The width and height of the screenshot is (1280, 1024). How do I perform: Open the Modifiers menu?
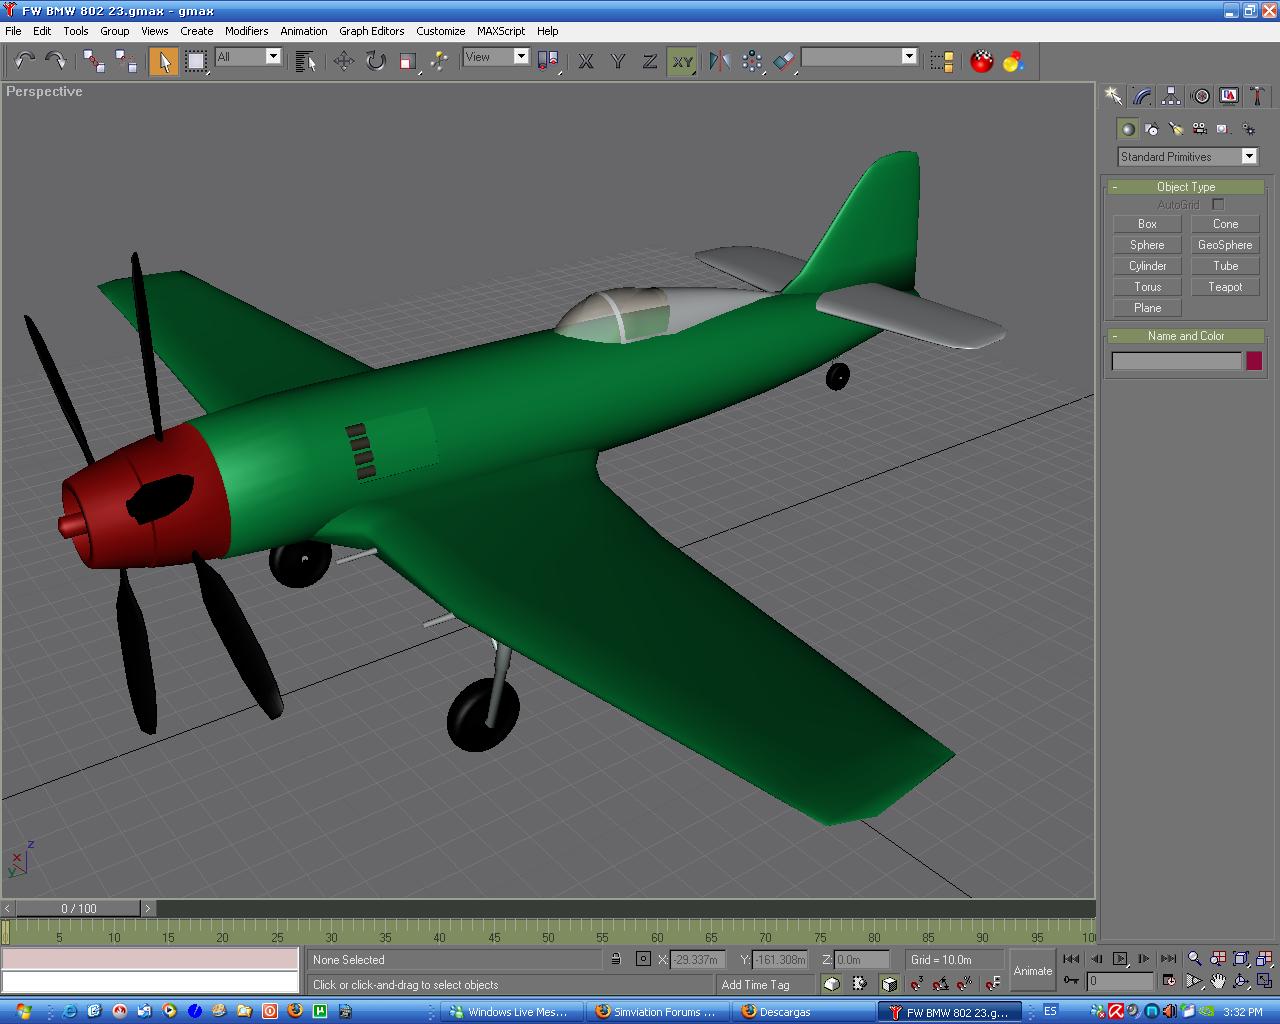coord(246,31)
